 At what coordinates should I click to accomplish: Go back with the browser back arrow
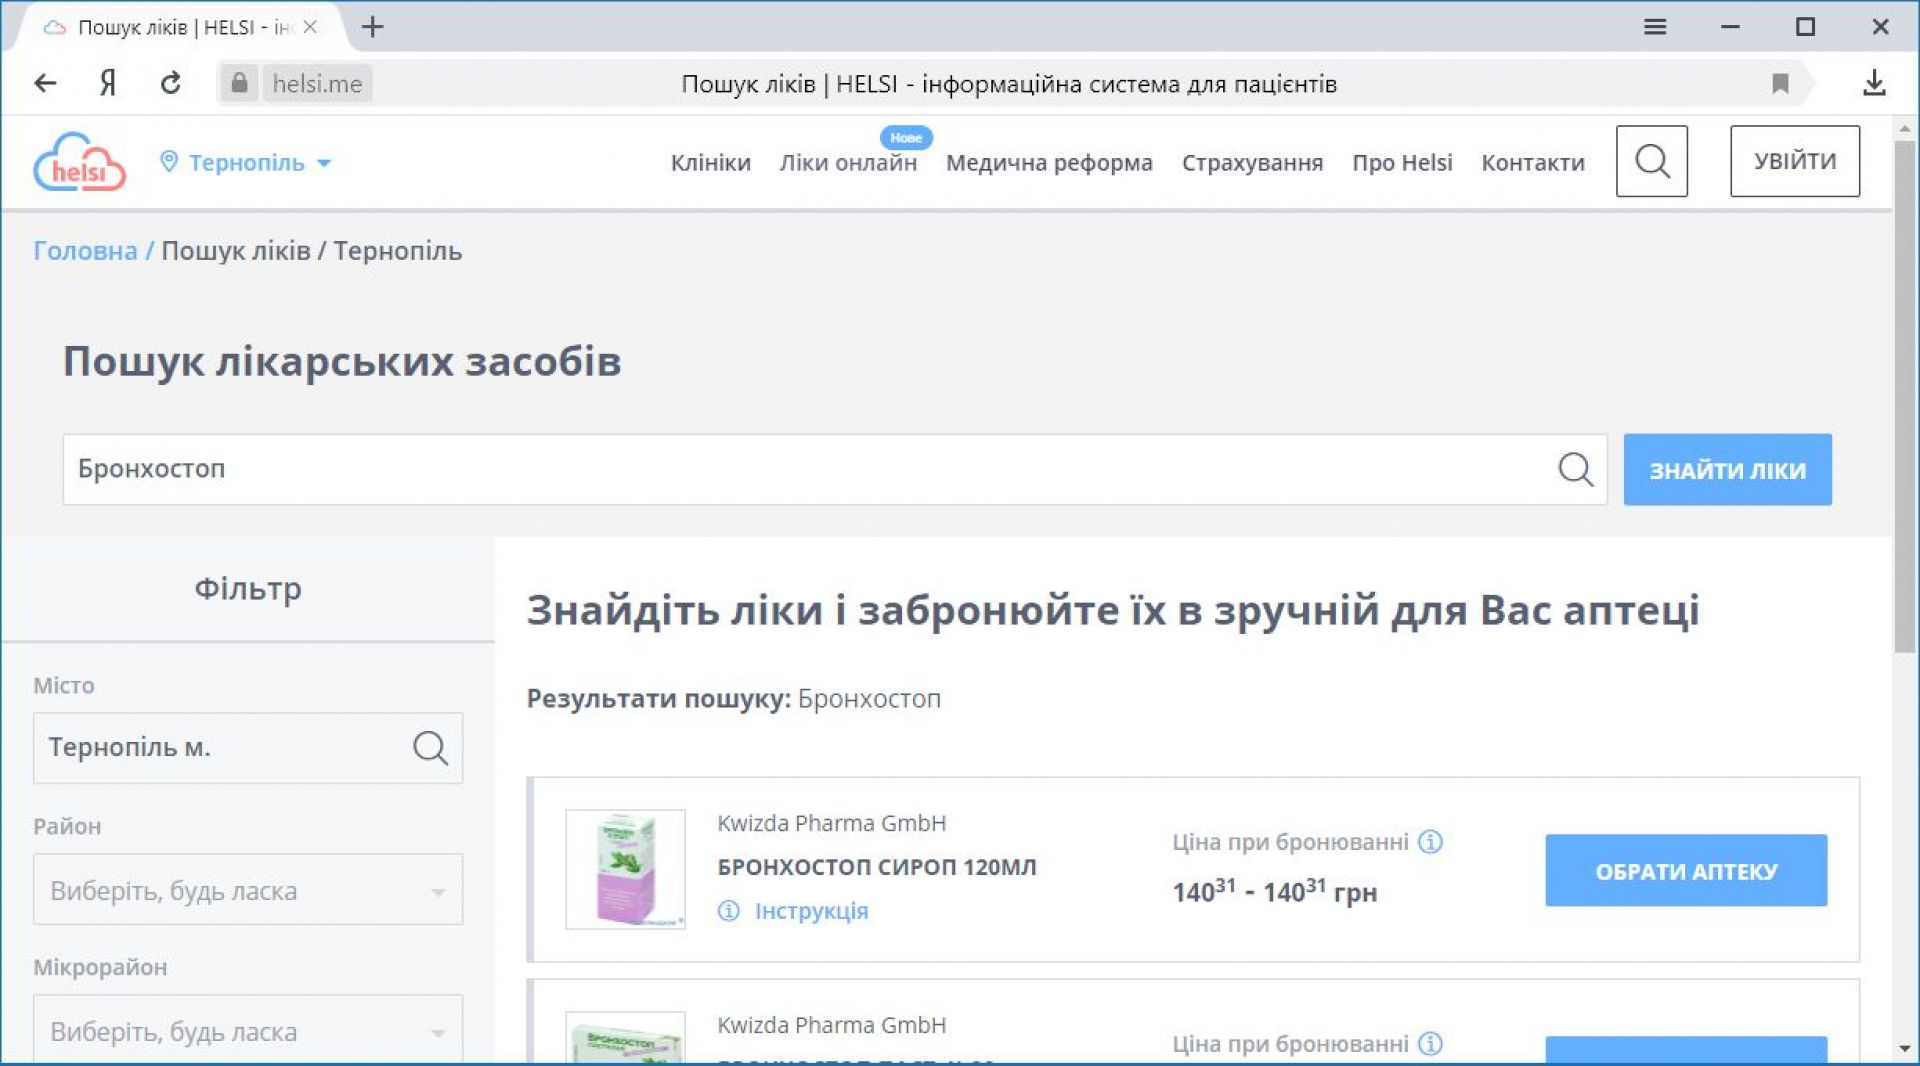click(45, 83)
